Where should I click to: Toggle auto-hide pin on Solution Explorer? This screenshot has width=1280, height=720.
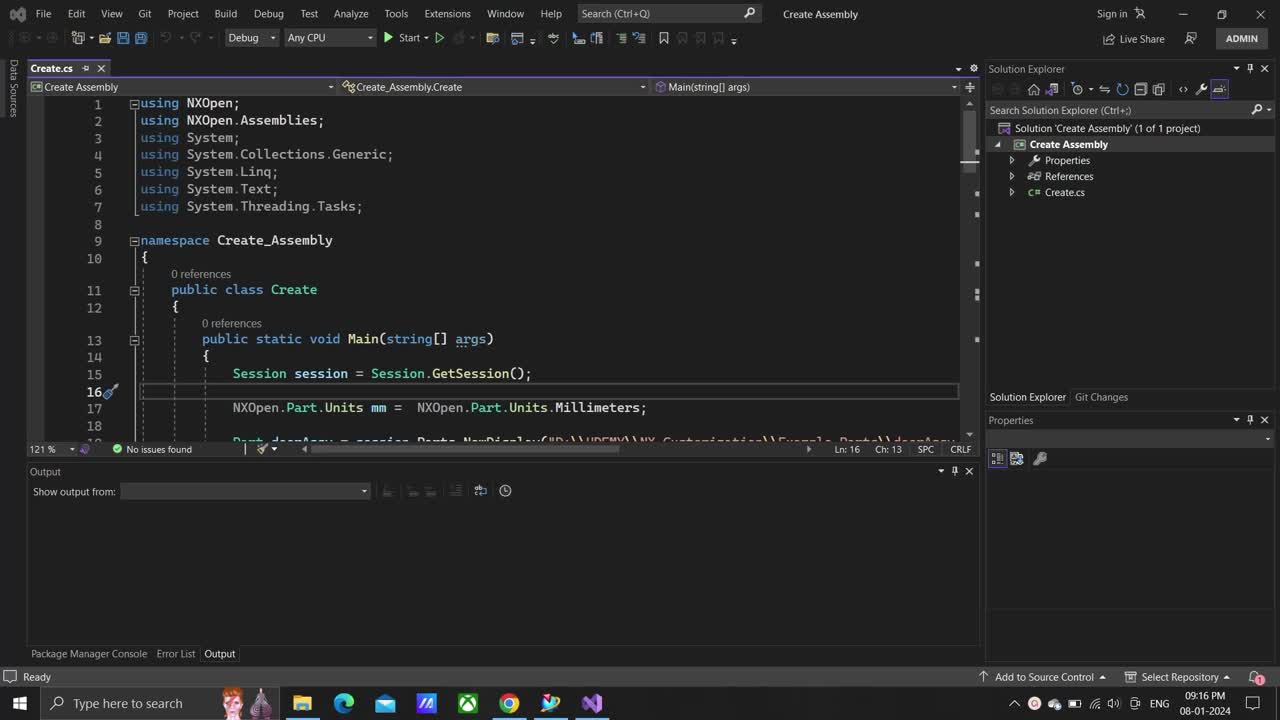pos(1250,69)
